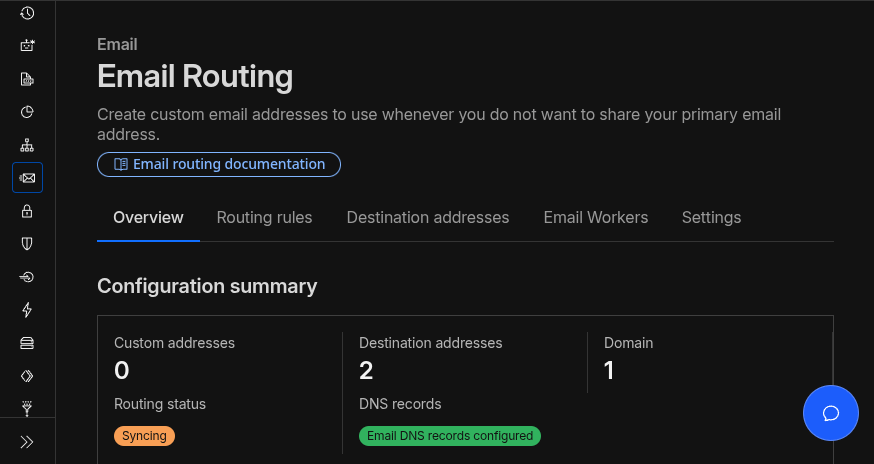Screen dimensions: 874x464
Task: Click the Workers diamond sidebar icon
Action: coord(27,376)
